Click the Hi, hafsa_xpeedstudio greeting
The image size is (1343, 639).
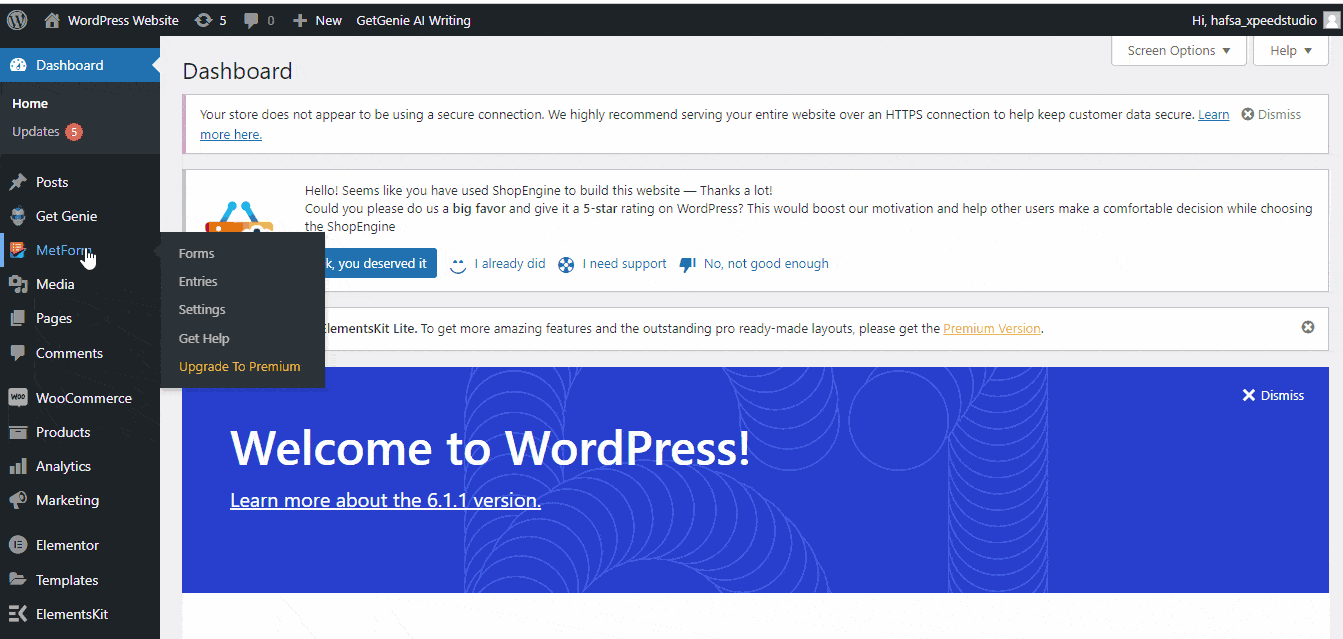point(1255,20)
